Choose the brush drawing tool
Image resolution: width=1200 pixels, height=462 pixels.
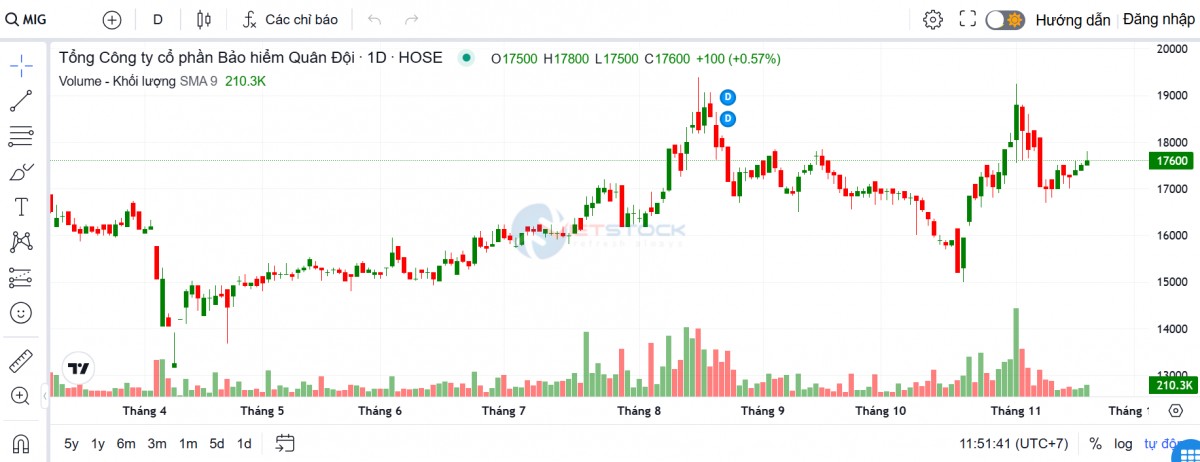(x=21, y=172)
